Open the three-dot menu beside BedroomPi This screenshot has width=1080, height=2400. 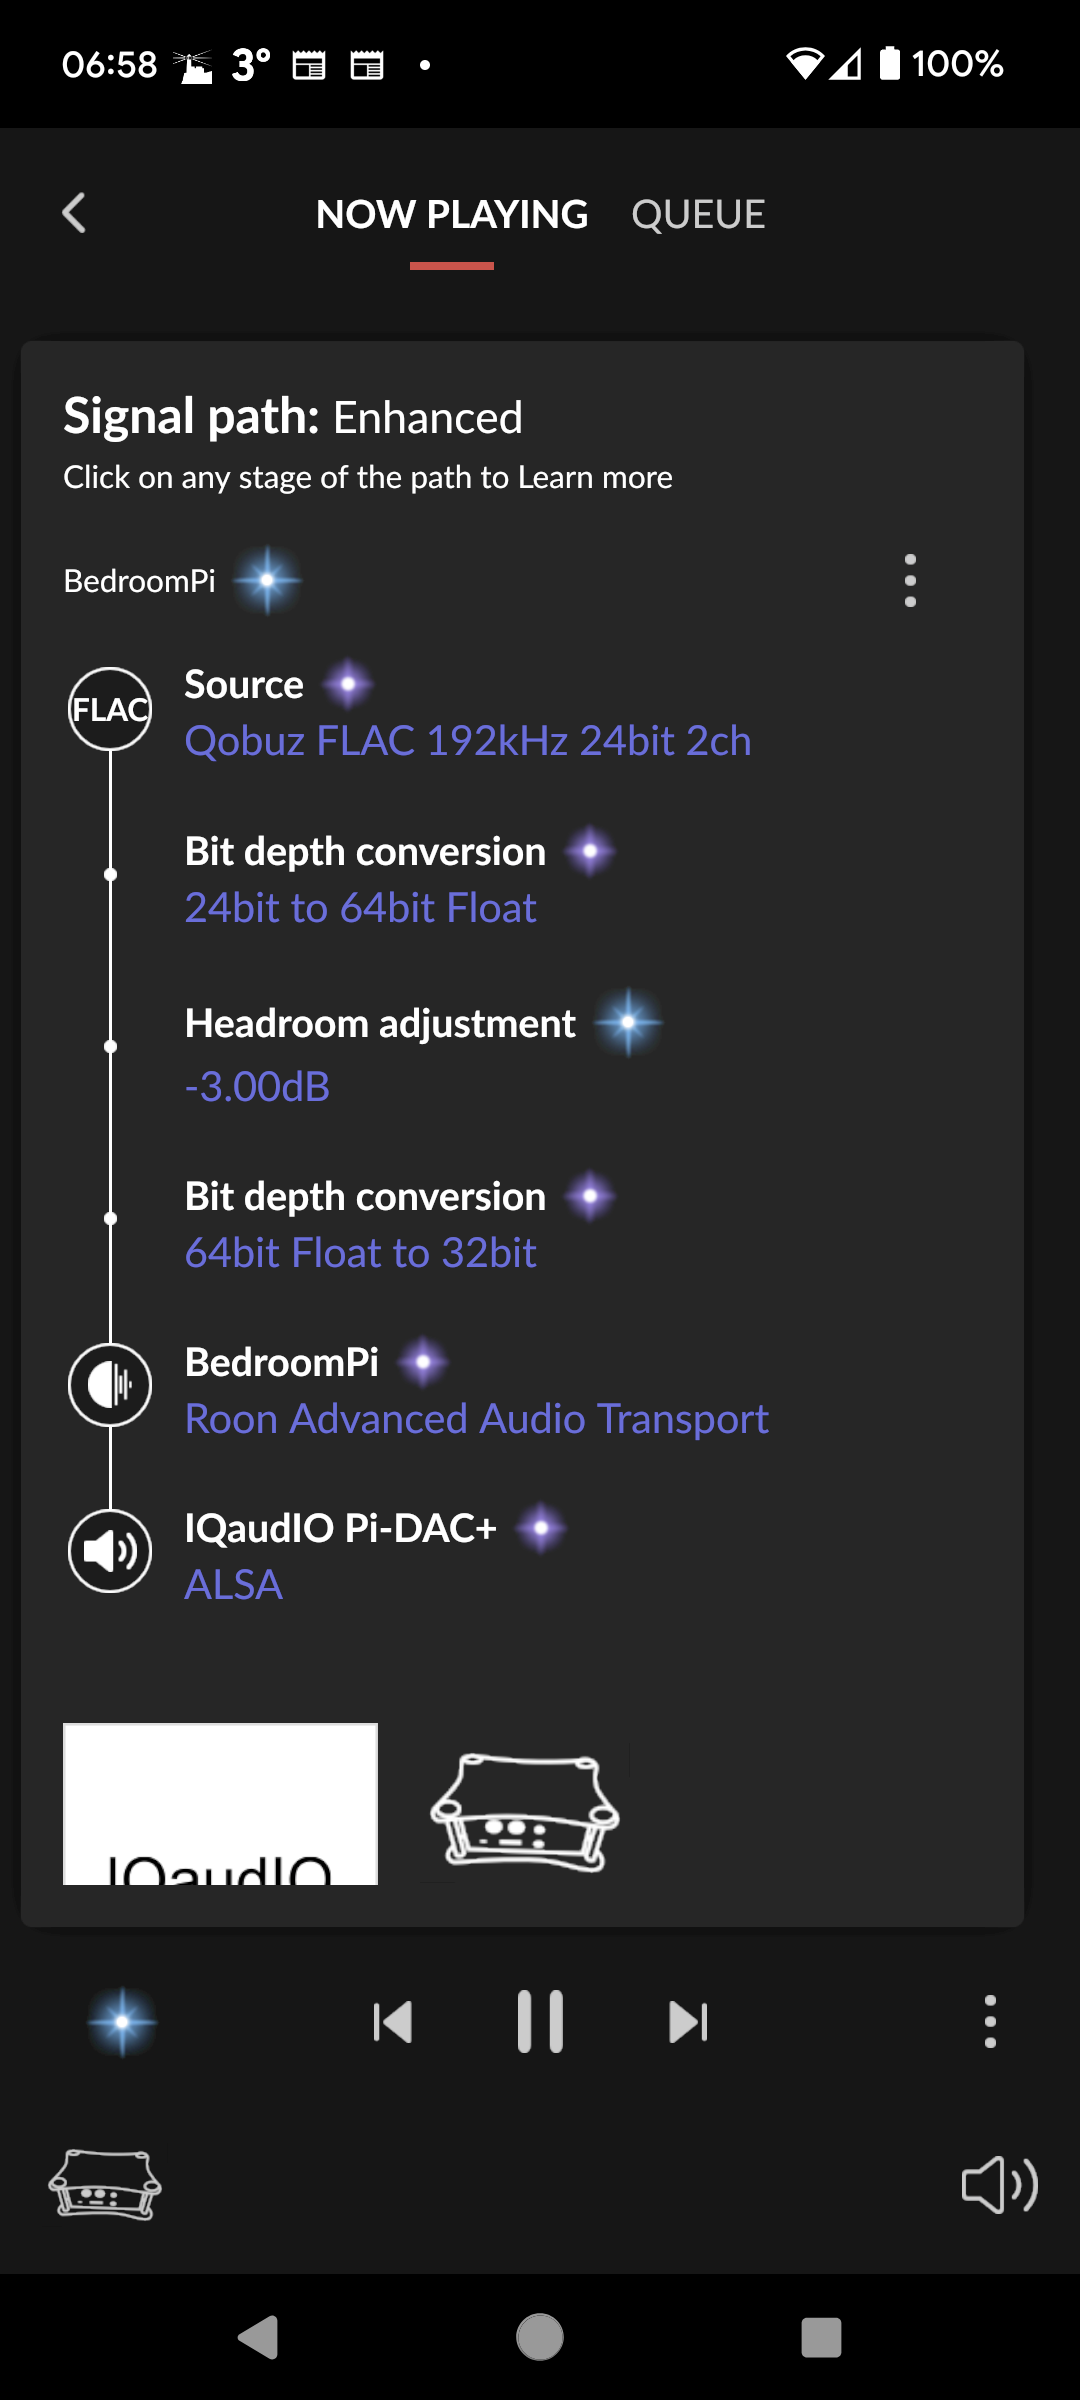[910, 581]
